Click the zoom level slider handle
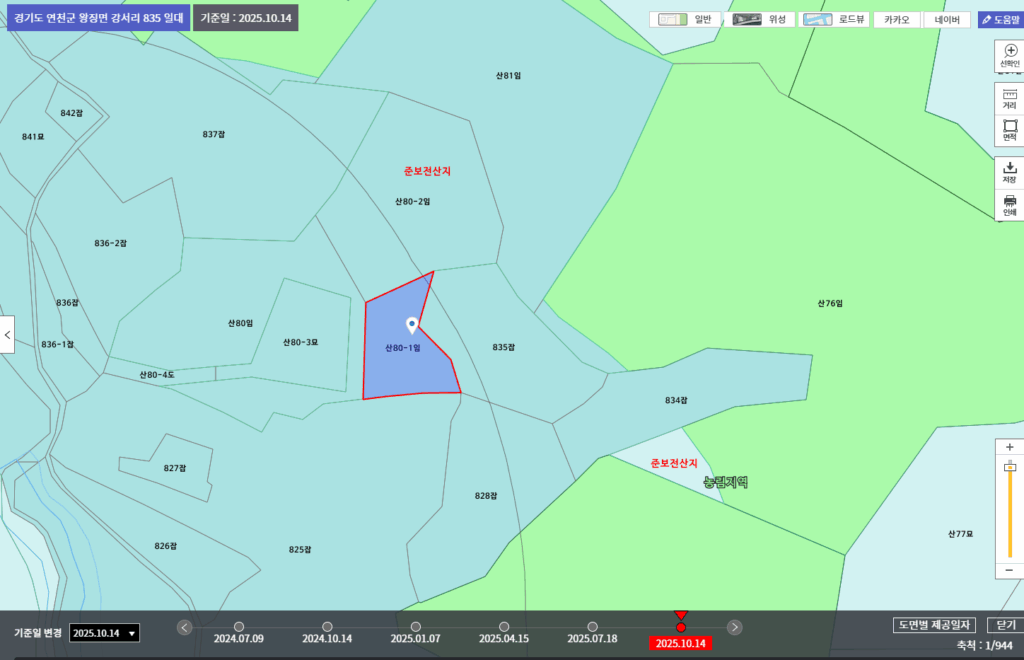Image resolution: width=1024 pixels, height=660 pixels. click(1009, 467)
